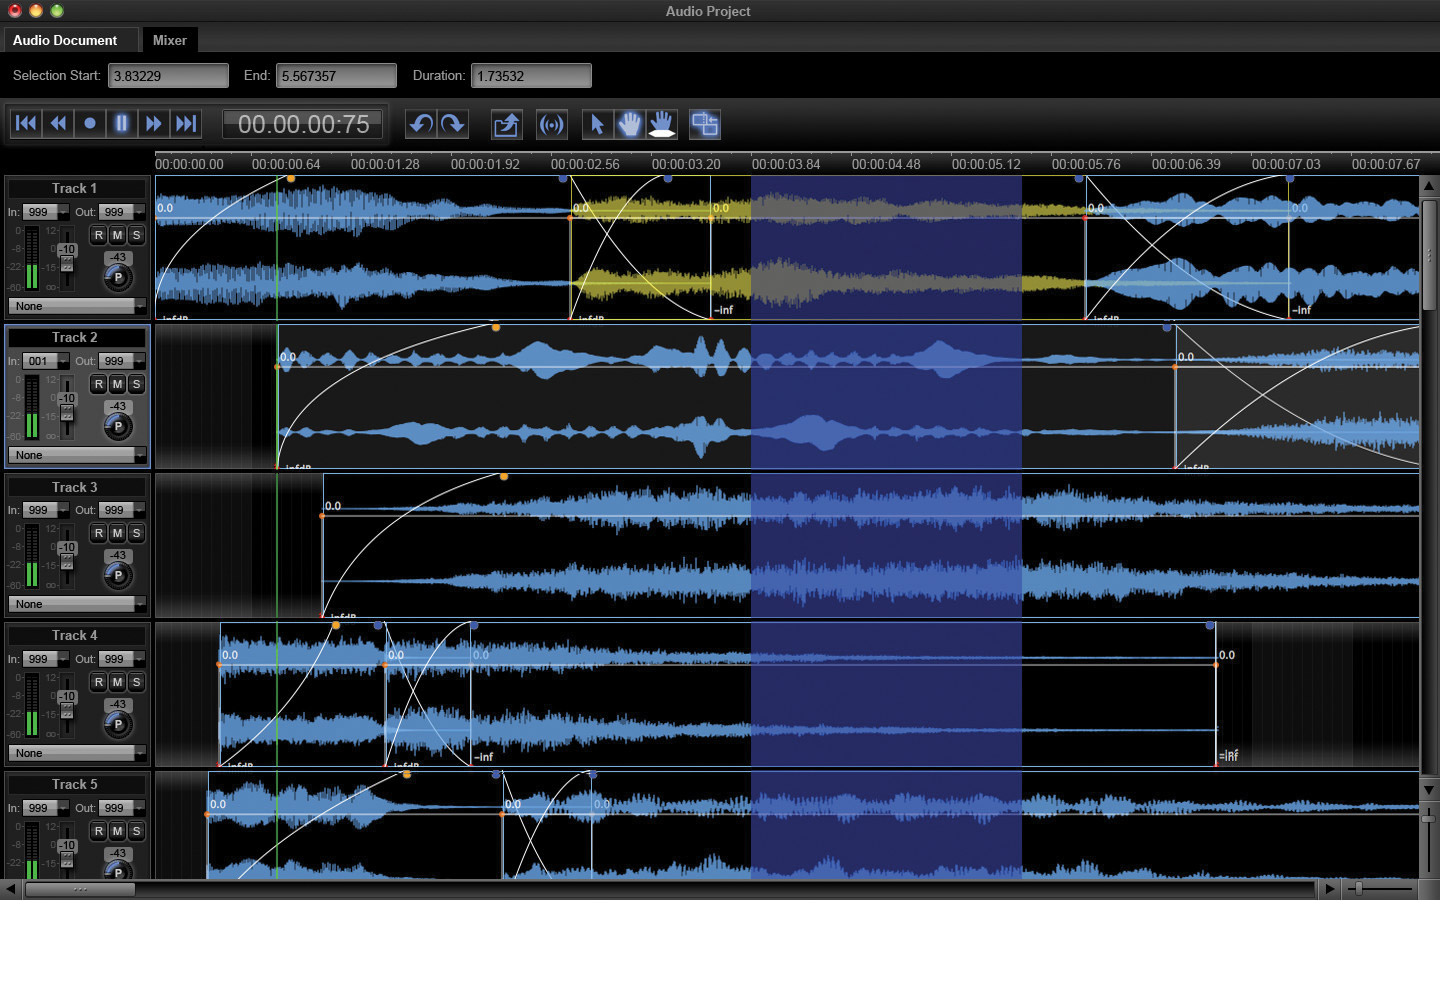The width and height of the screenshot is (1440, 1004).
Task: Click the skip to start transport button
Action: click(26, 123)
